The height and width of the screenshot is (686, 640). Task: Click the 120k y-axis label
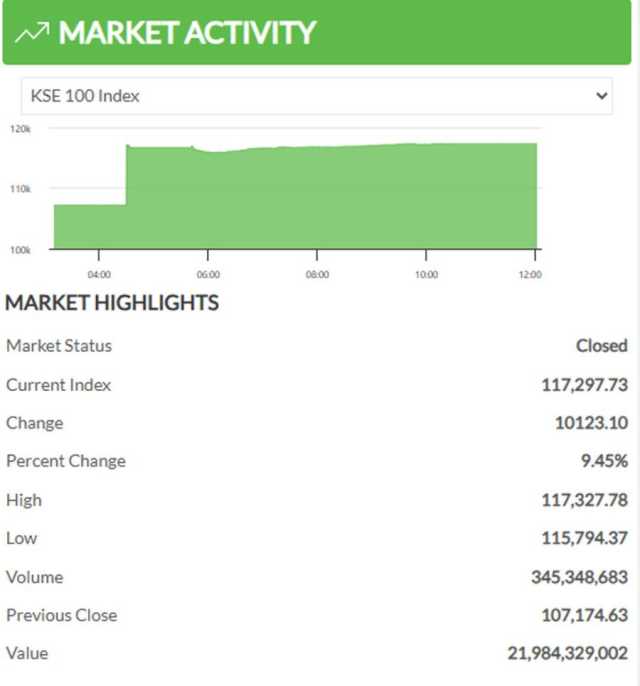tap(21, 129)
